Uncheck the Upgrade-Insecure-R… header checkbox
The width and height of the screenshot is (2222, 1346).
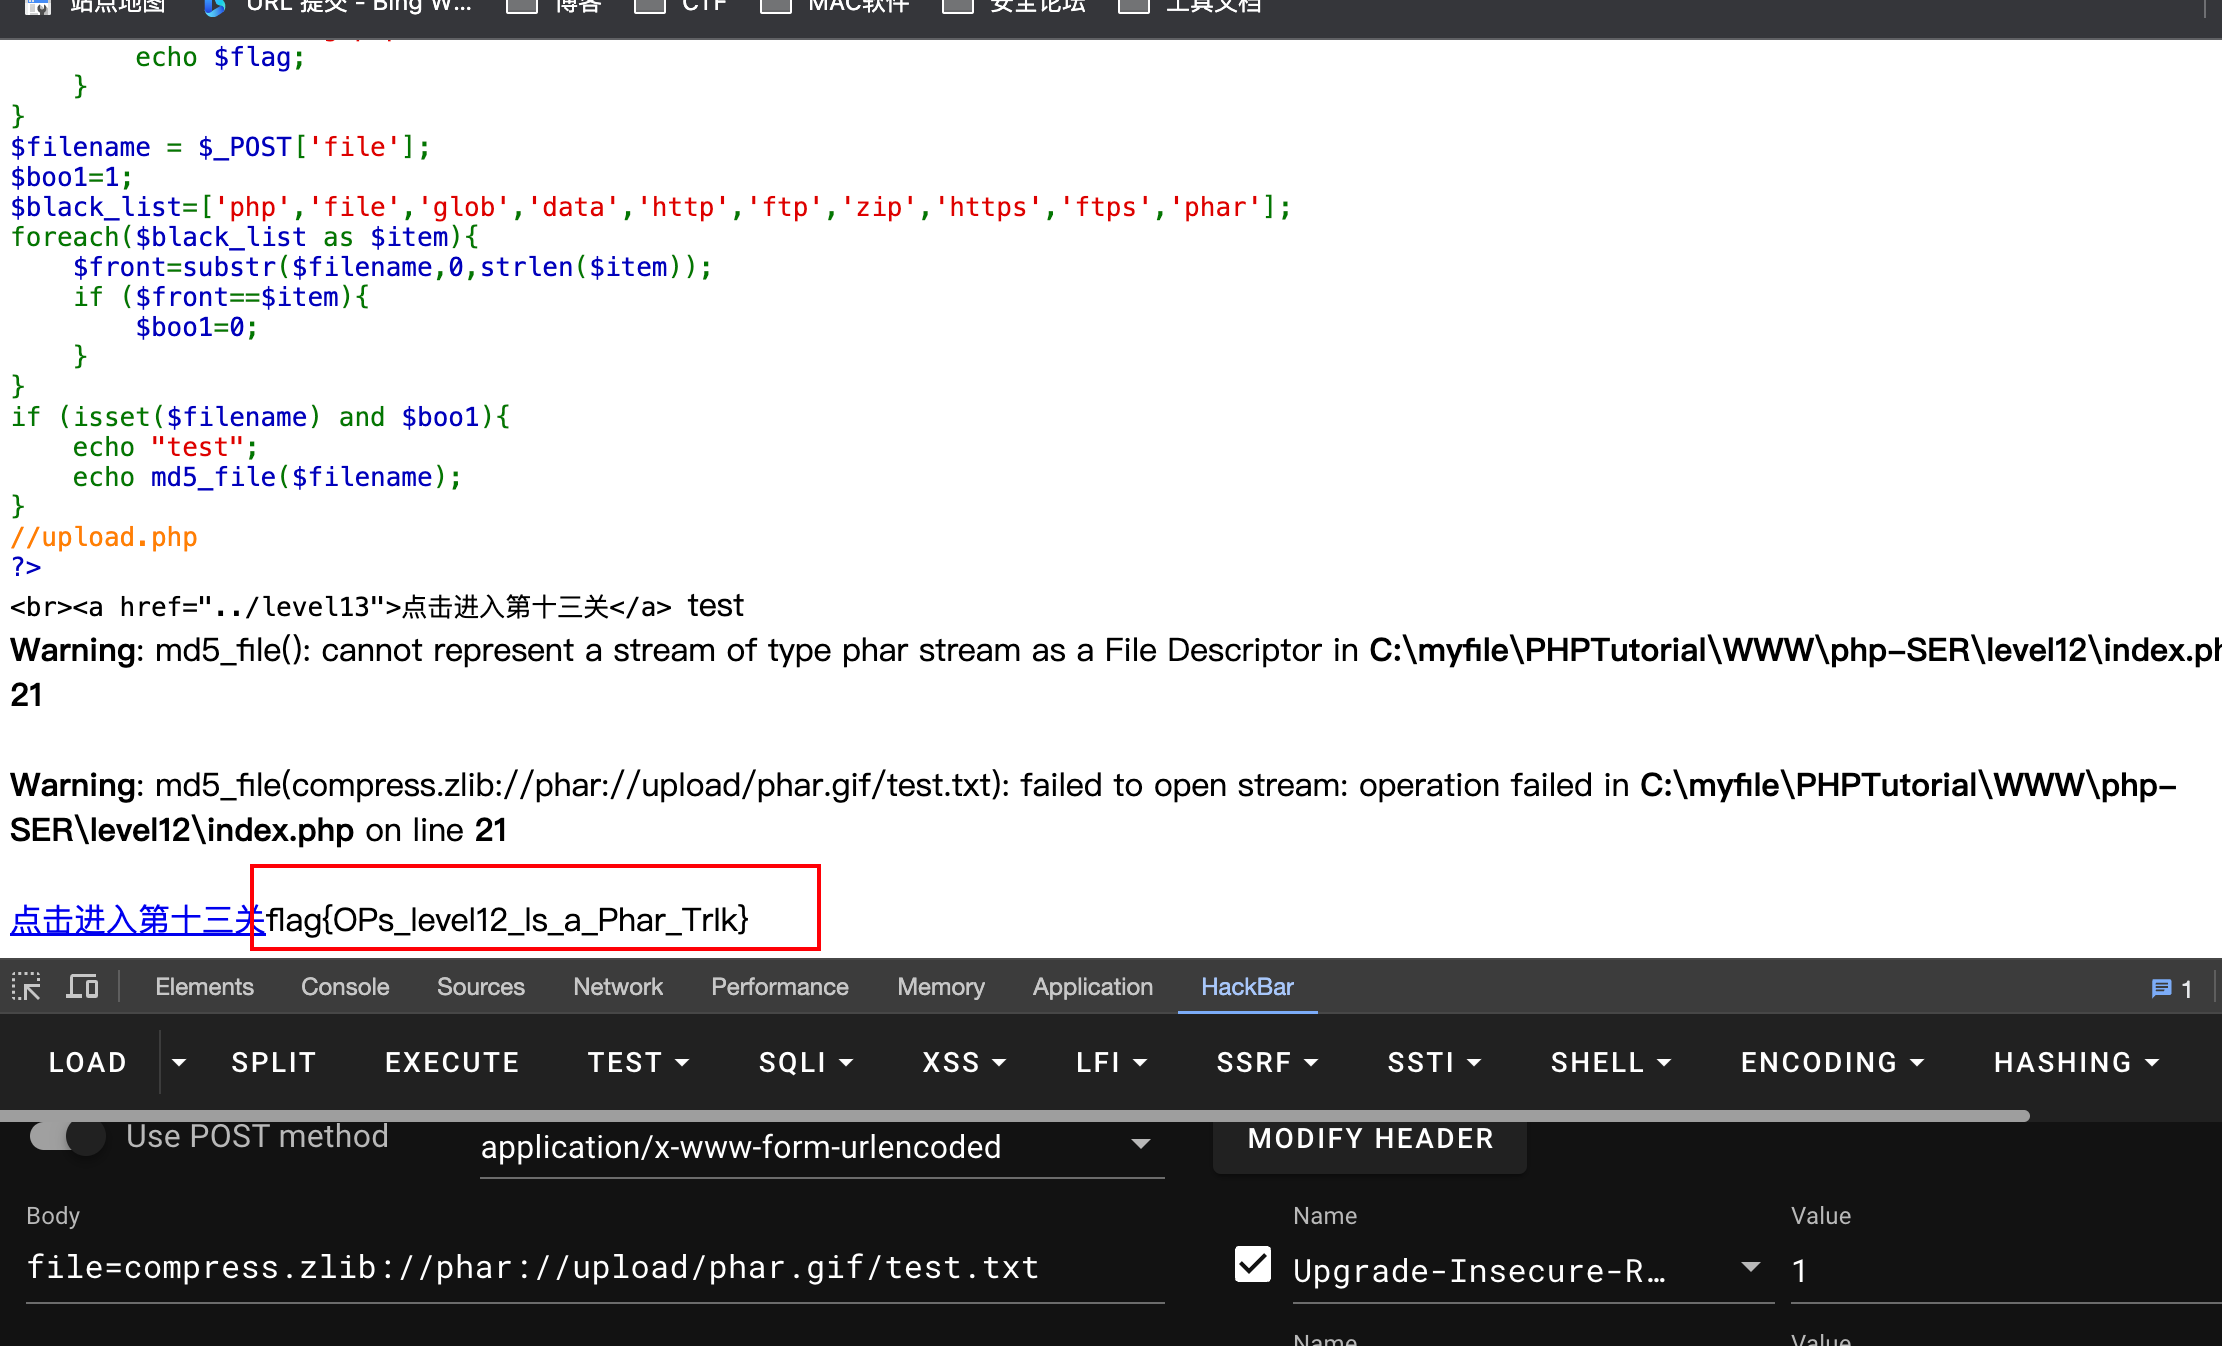click(x=1253, y=1264)
